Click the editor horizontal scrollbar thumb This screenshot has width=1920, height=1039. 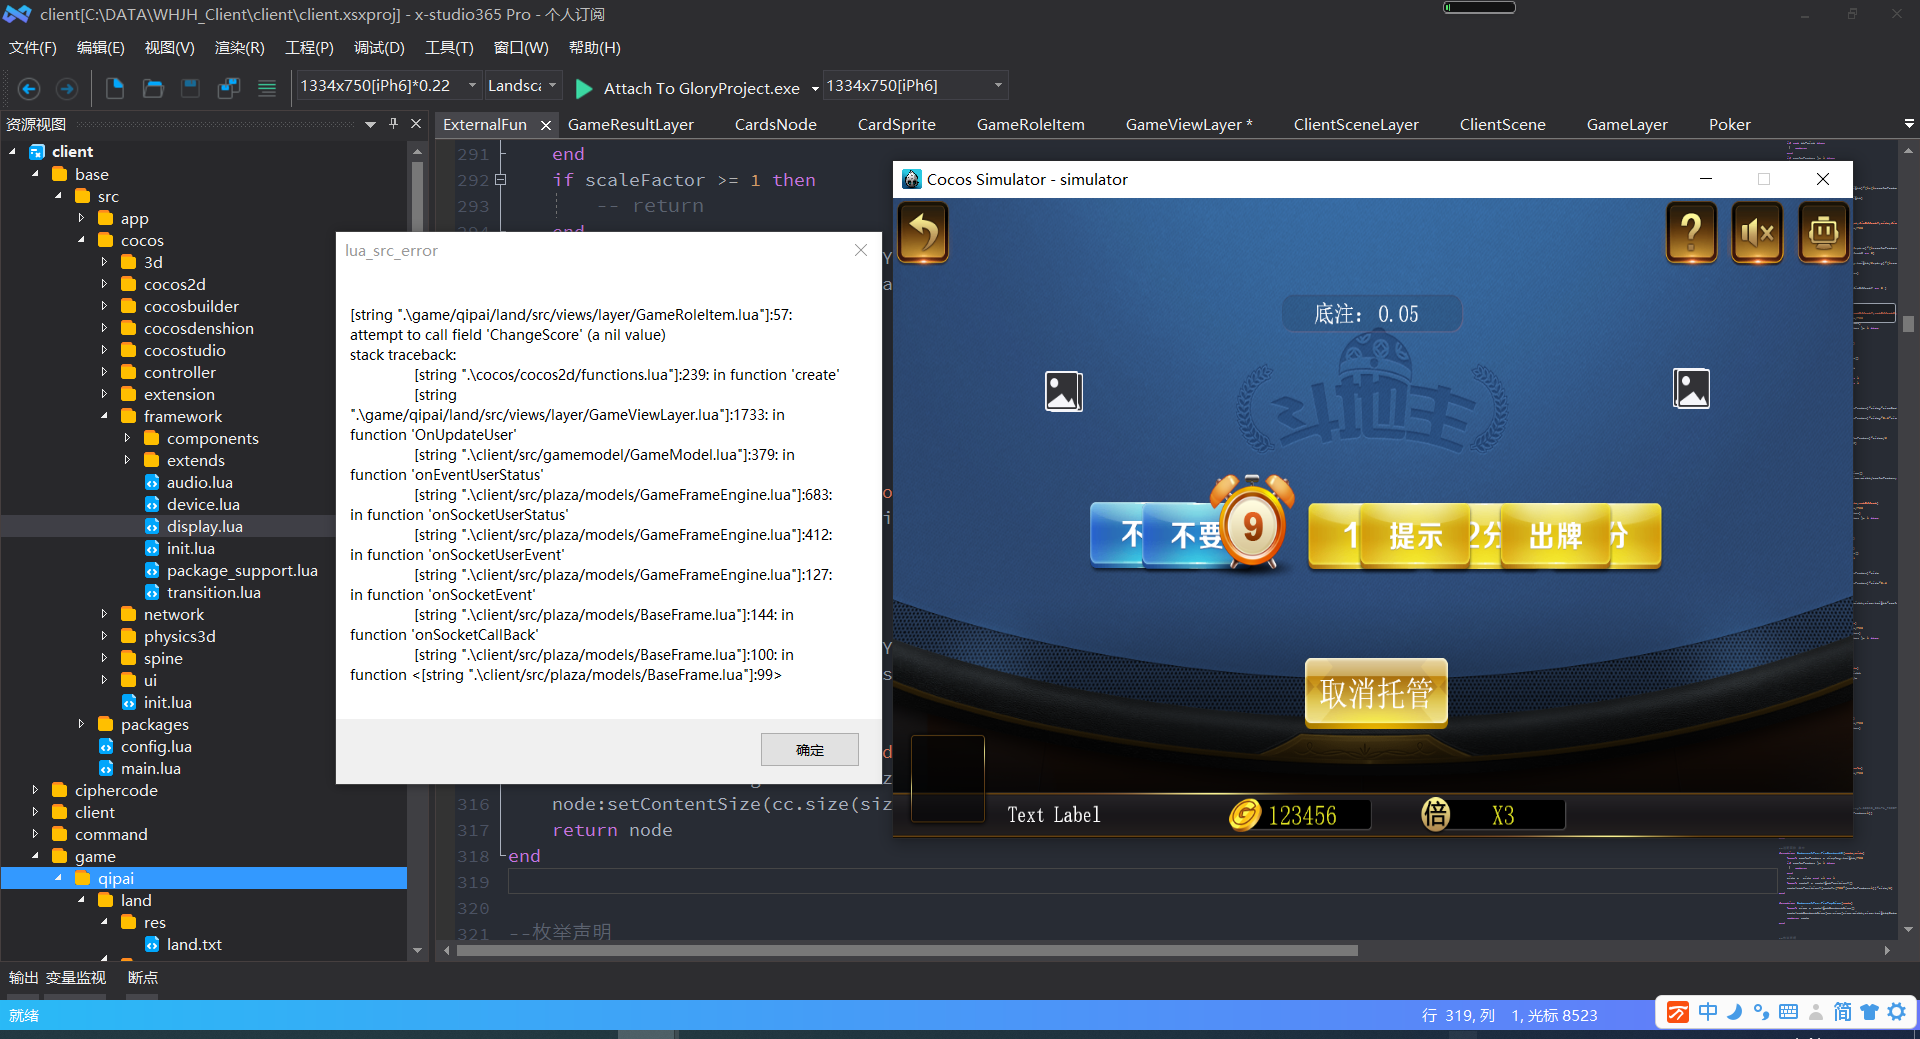coord(907,951)
